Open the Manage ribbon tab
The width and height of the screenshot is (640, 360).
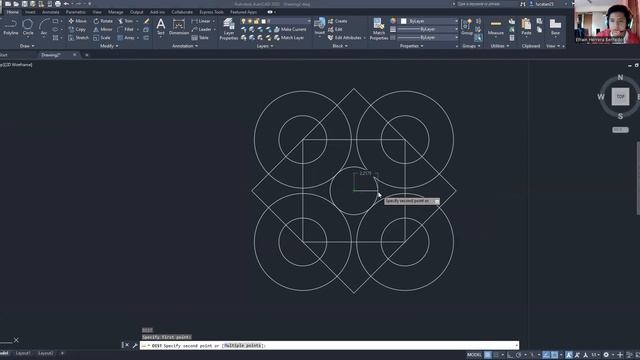click(116, 12)
